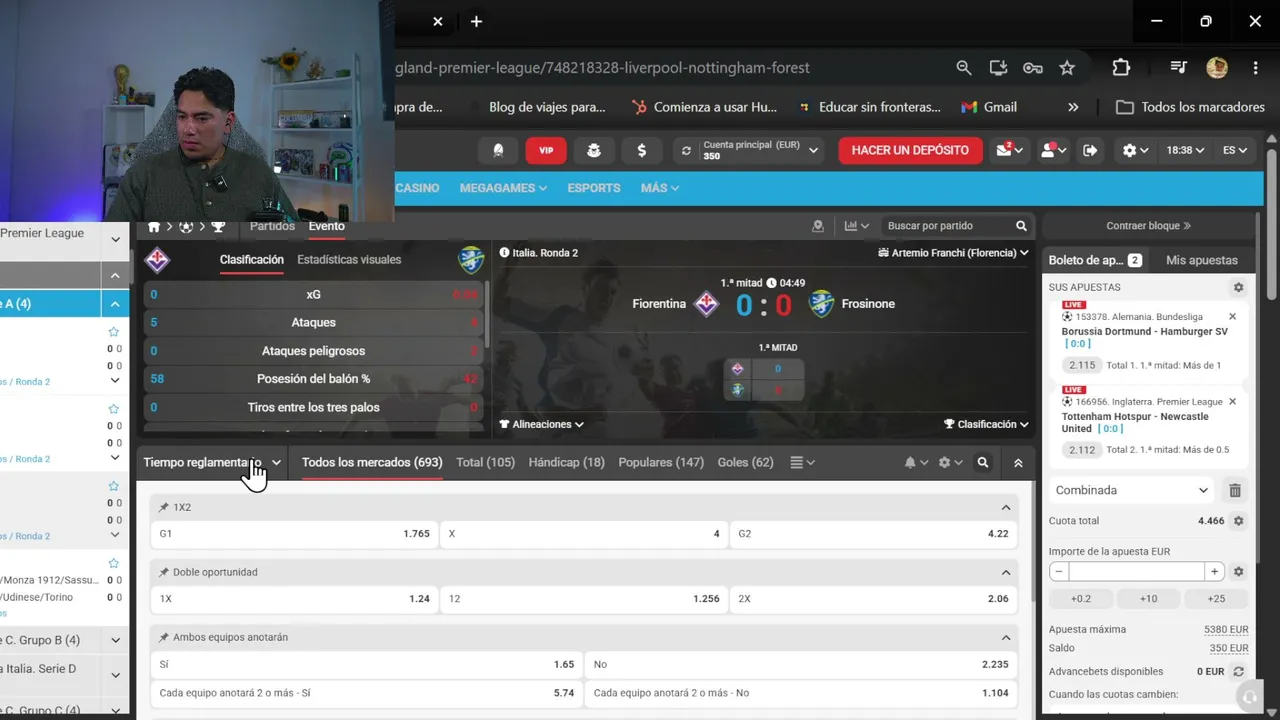Open the ES language dropdown
1280x720 pixels.
(1235, 150)
